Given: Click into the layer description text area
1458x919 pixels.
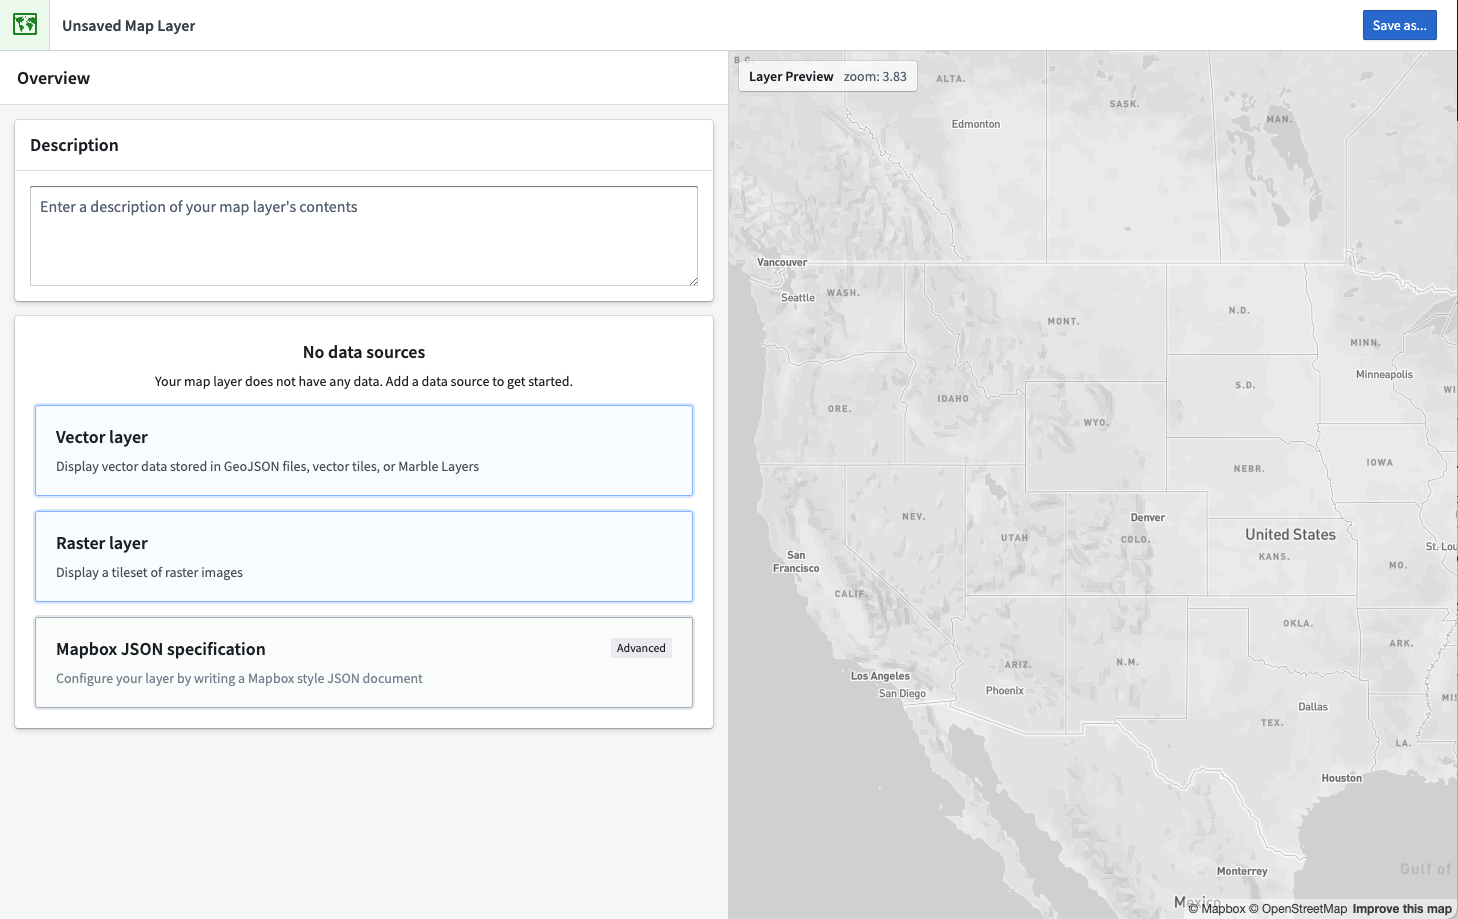Looking at the screenshot, I should [364, 236].
